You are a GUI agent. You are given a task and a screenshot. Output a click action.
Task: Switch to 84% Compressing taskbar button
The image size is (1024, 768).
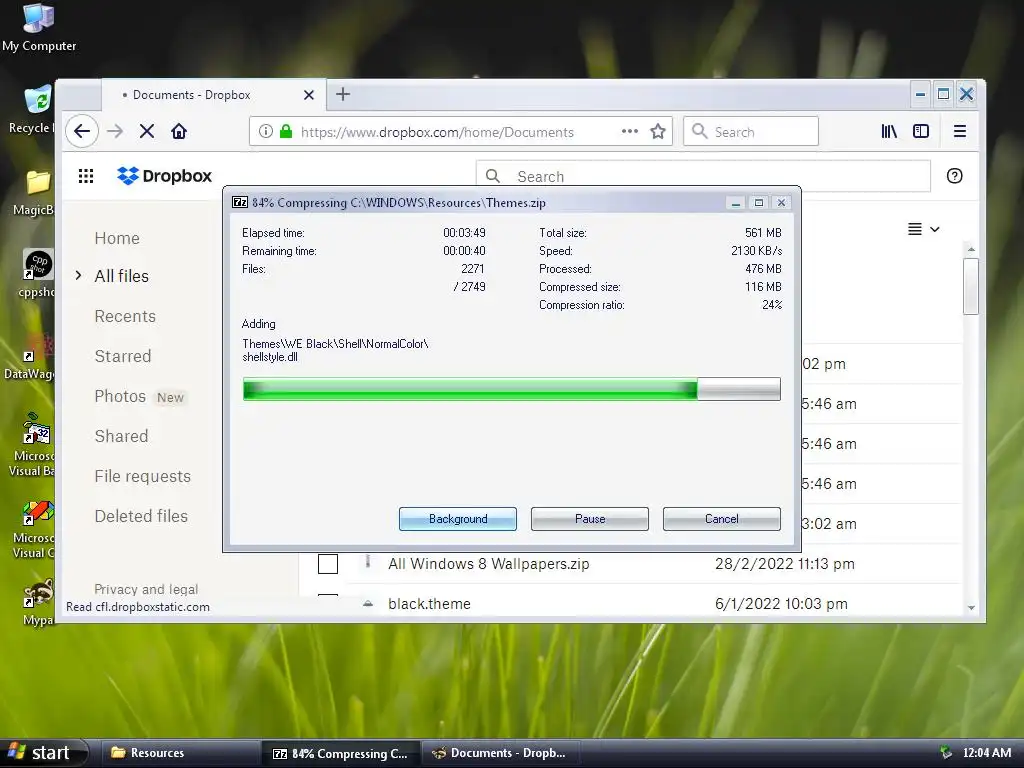coord(340,754)
